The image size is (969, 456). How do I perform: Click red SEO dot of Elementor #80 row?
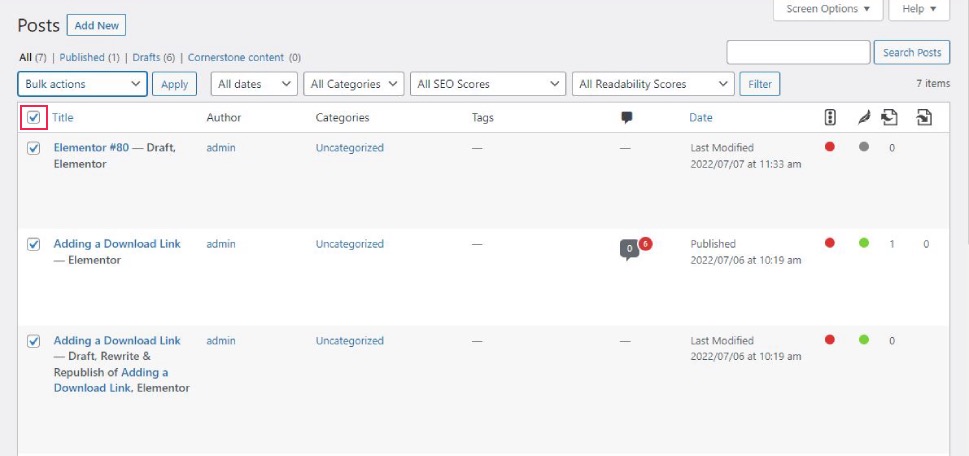point(830,146)
